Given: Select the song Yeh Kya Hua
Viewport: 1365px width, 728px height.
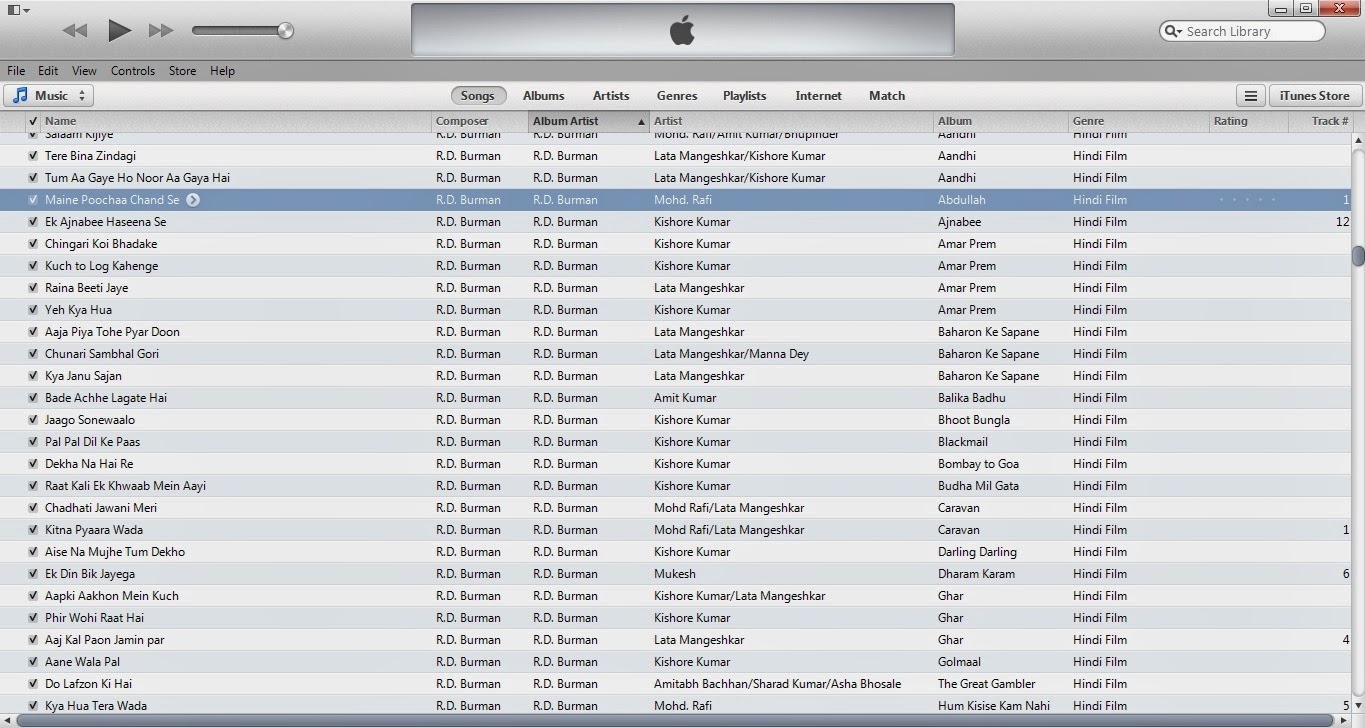Looking at the screenshot, I should (78, 310).
